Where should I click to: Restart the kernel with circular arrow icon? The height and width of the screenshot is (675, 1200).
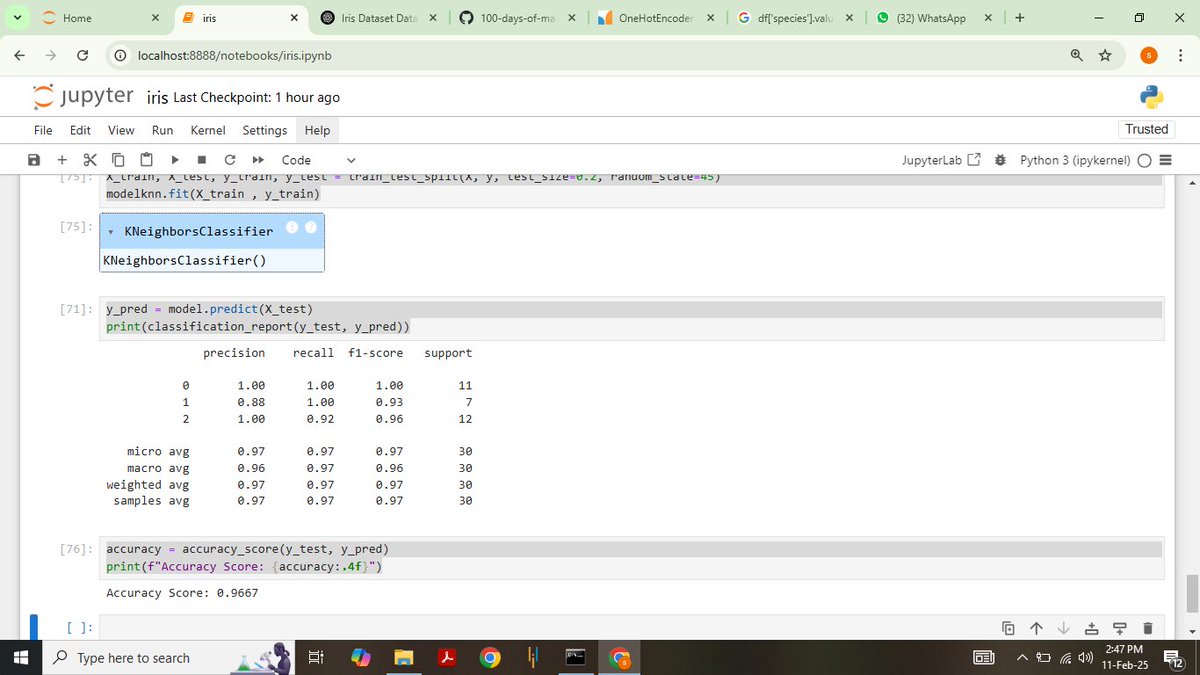(230, 160)
